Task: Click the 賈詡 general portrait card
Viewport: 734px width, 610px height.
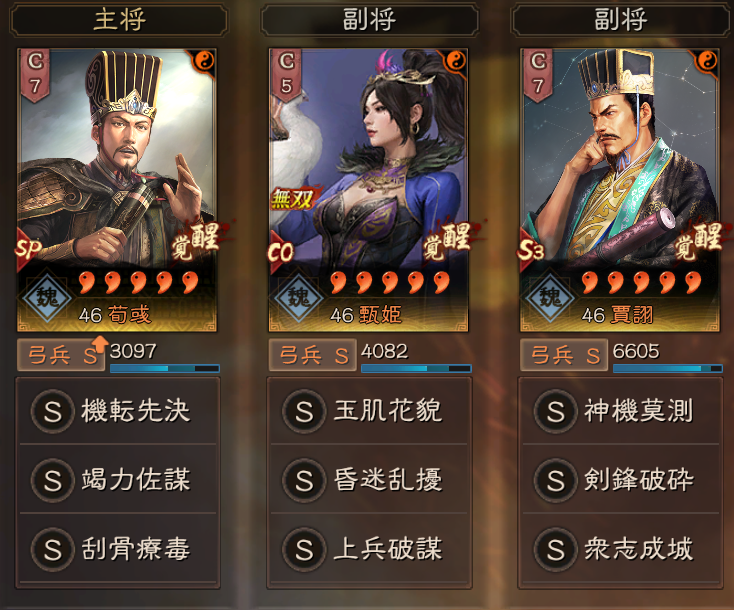Action: tap(620, 190)
